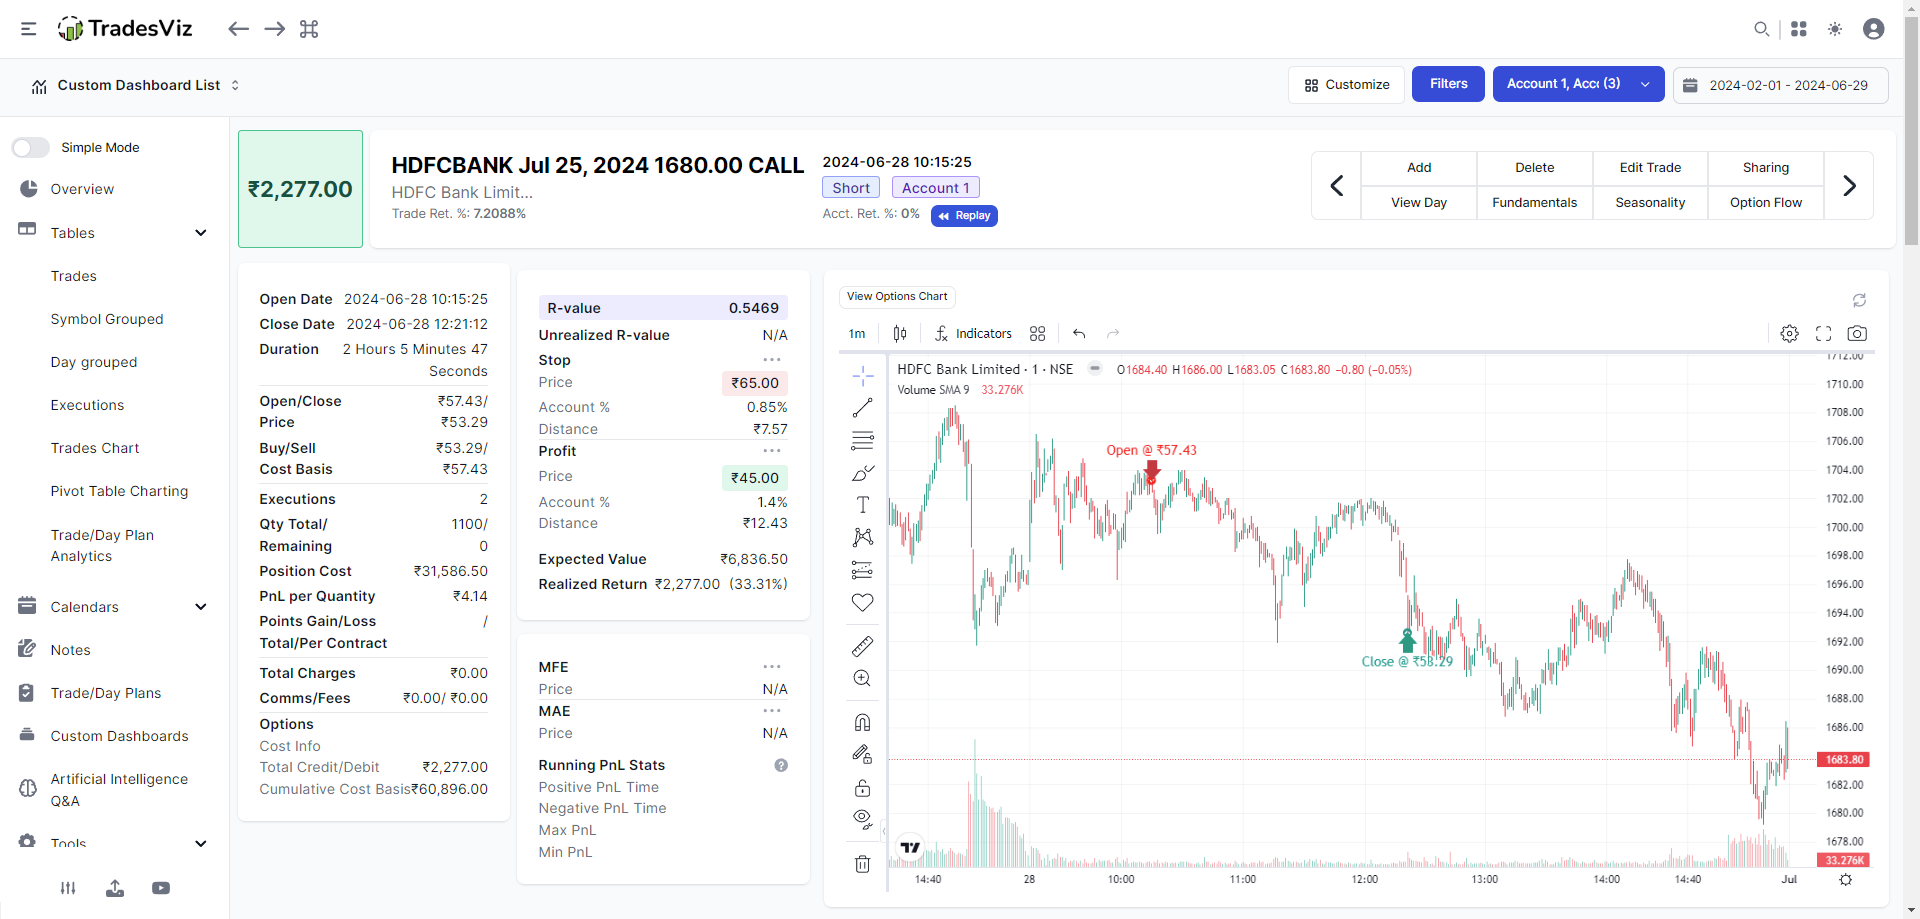Open Artificial Intelligence Q&A
The height and width of the screenshot is (919, 1920).
119,790
